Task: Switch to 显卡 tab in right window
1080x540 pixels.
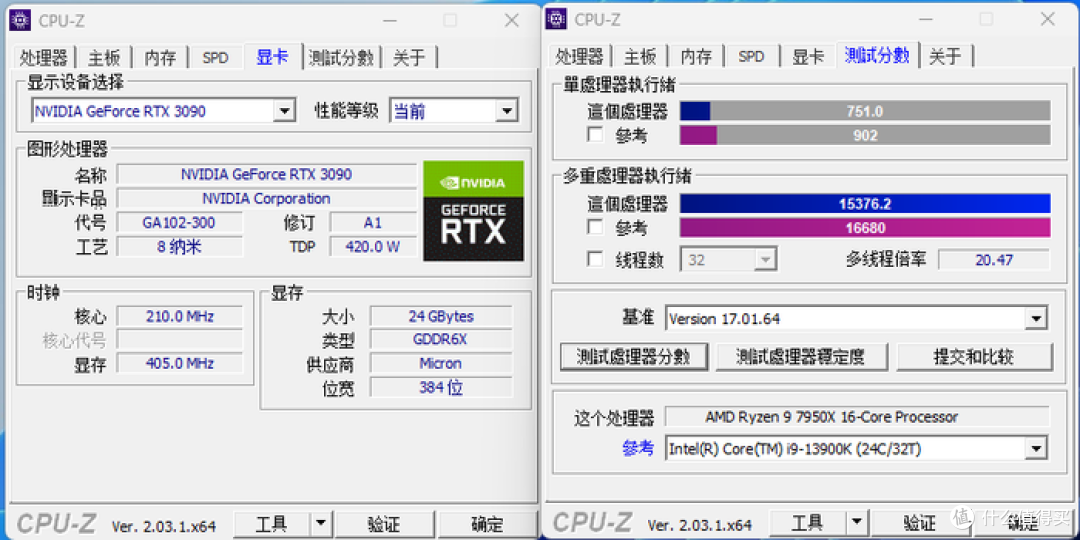Action: (x=808, y=56)
